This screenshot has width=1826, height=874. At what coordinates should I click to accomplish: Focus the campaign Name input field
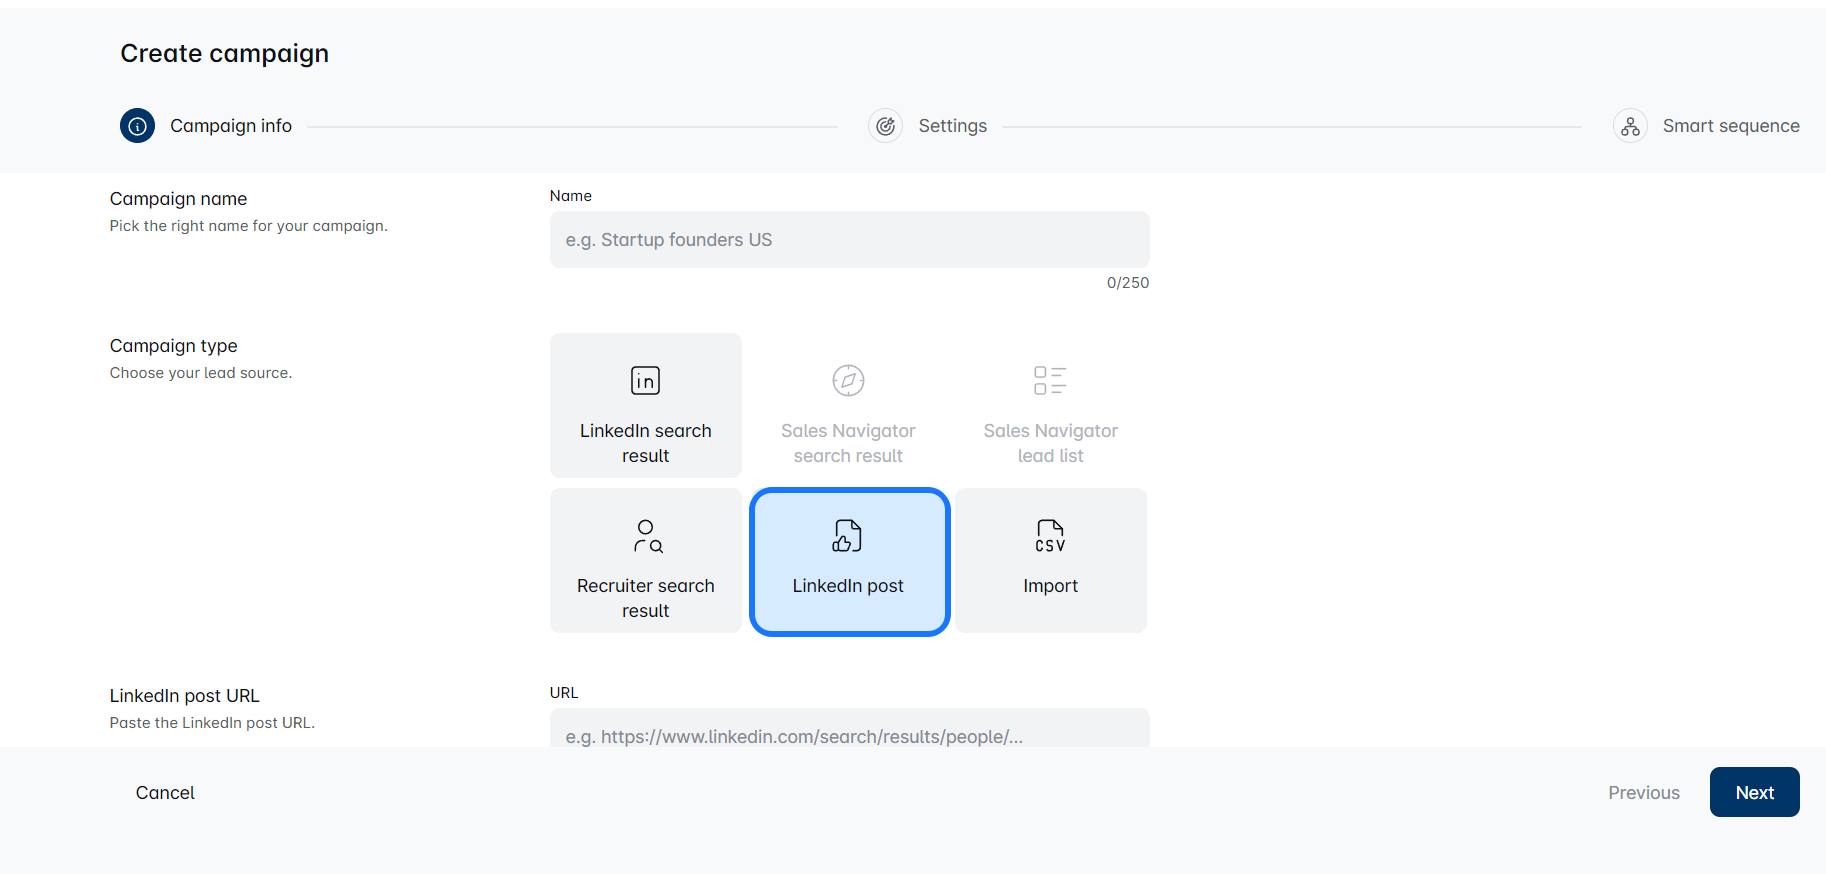tap(849, 240)
